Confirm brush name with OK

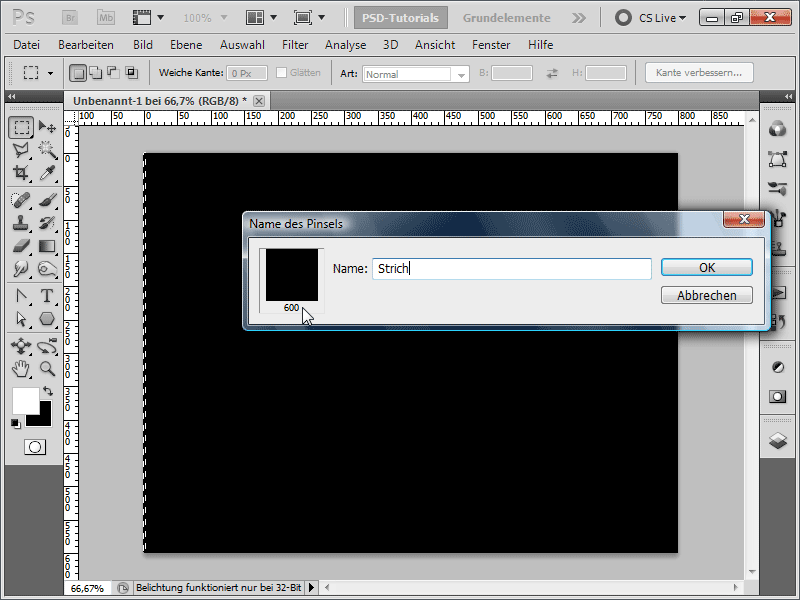tap(707, 267)
